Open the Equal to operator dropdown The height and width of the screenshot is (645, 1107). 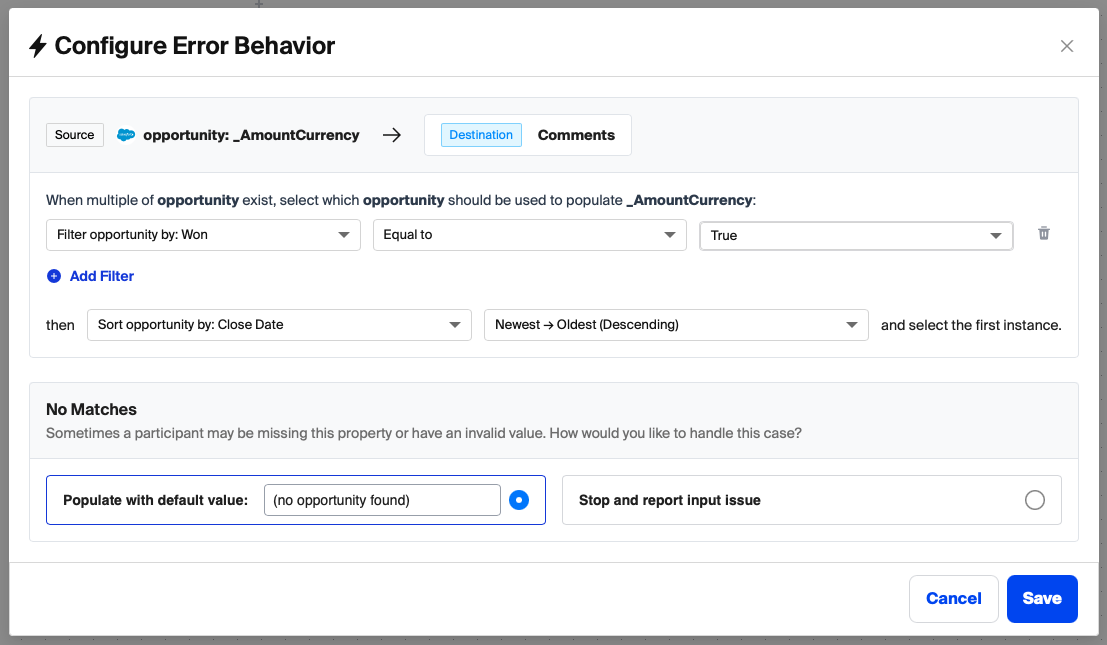click(x=529, y=235)
